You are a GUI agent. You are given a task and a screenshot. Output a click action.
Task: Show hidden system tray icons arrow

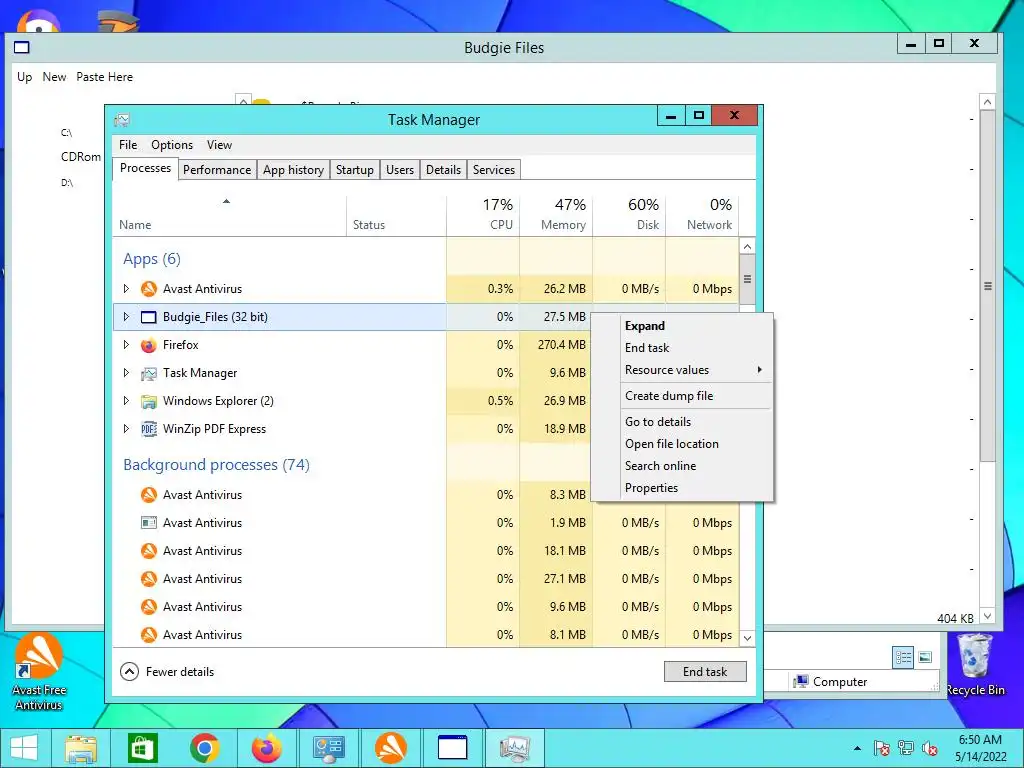click(x=857, y=748)
